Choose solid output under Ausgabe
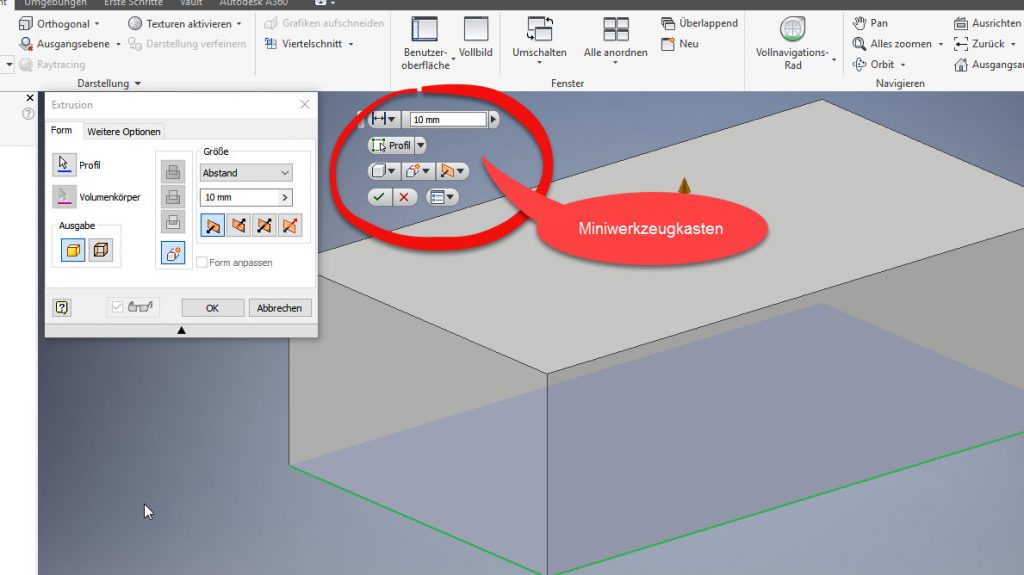 (x=73, y=251)
